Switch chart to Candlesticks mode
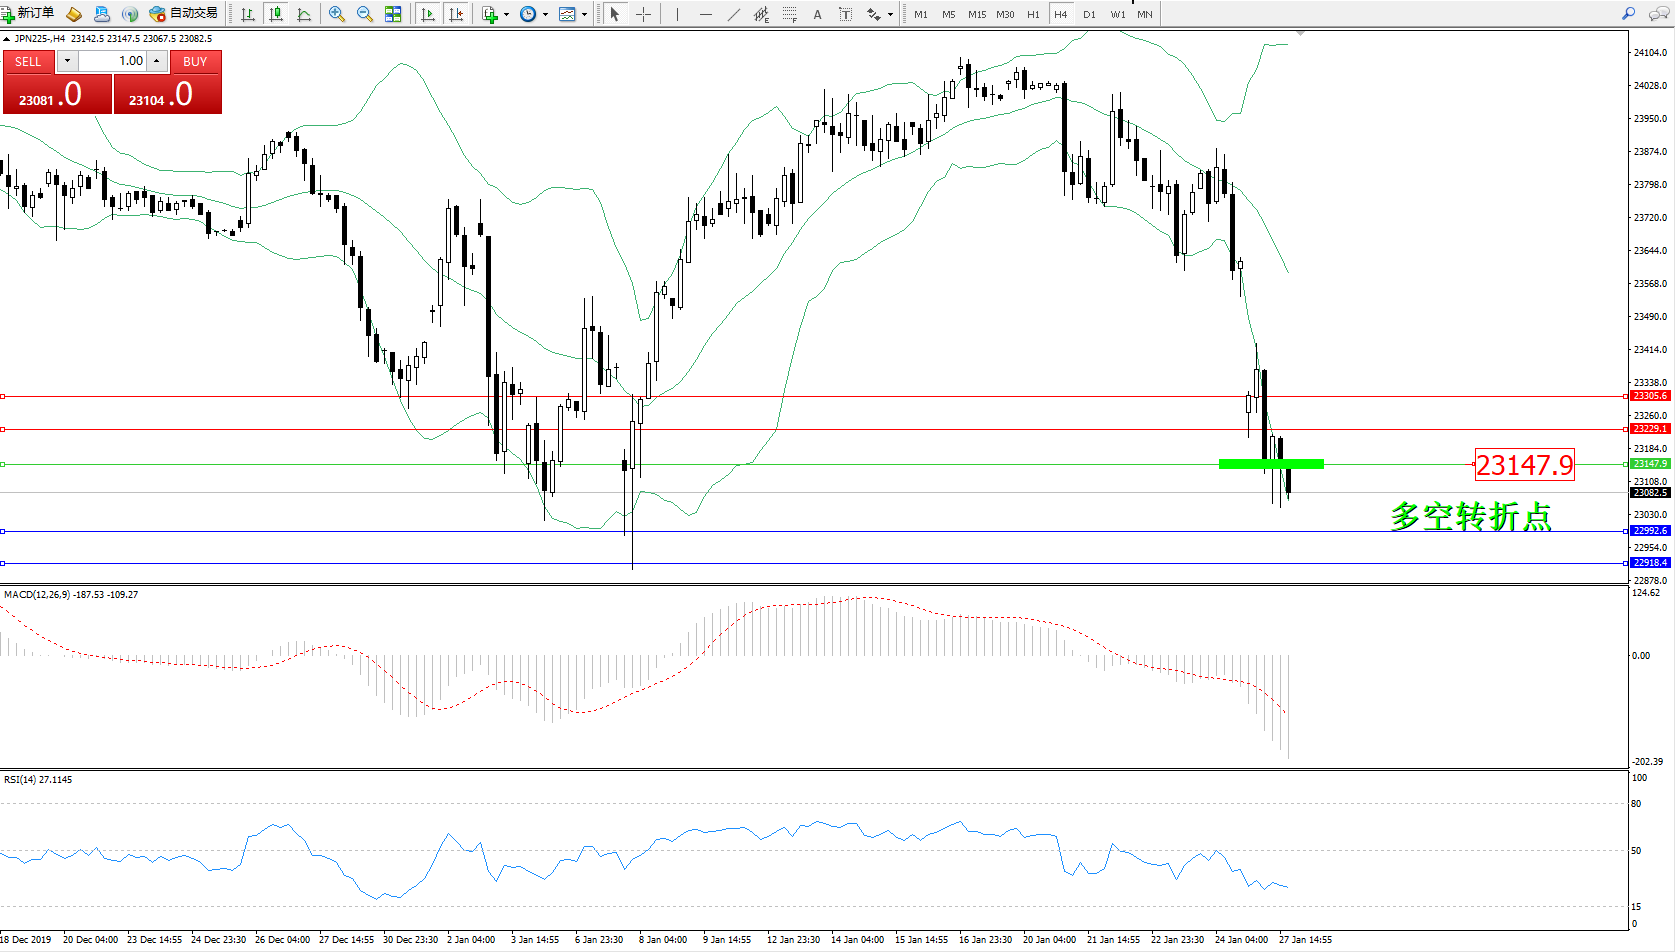Screen dimensions: 1675x952 pos(276,14)
